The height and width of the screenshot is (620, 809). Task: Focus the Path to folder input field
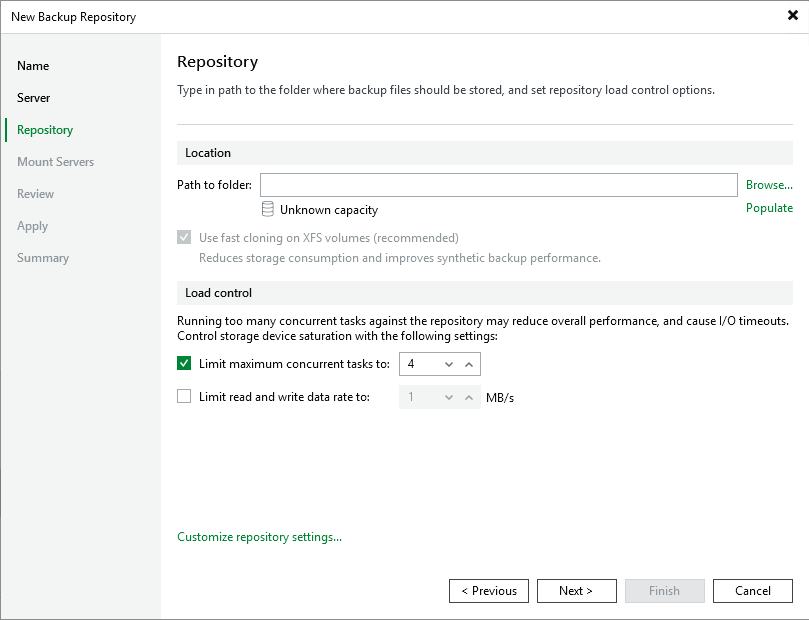pyautogui.click(x=498, y=185)
